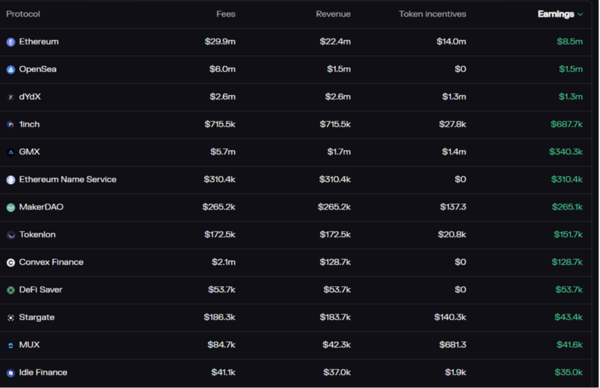The image size is (600, 388).
Task: Click the MUX logo icon
Action: (x=11, y=345)
